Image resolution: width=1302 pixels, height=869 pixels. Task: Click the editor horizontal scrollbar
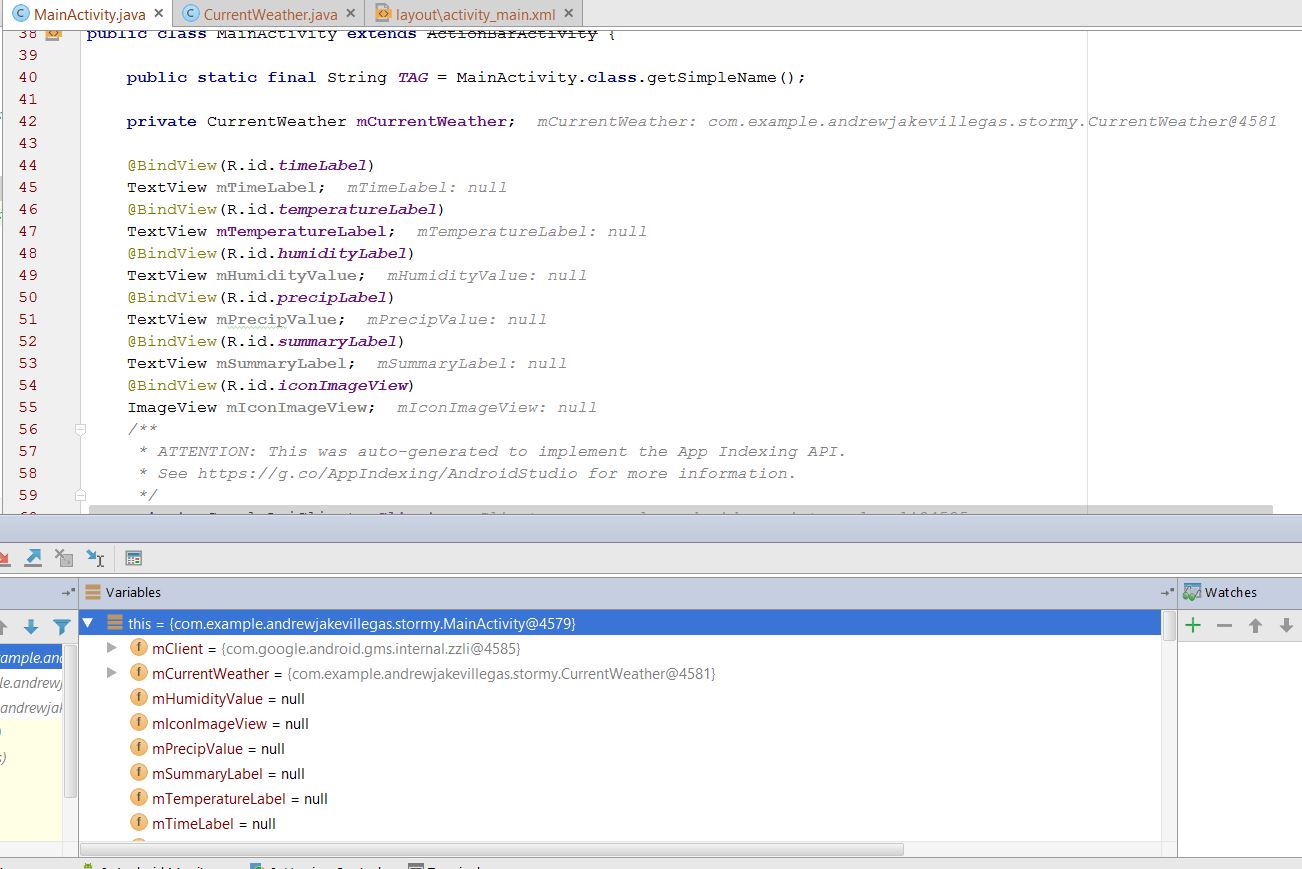680,510
